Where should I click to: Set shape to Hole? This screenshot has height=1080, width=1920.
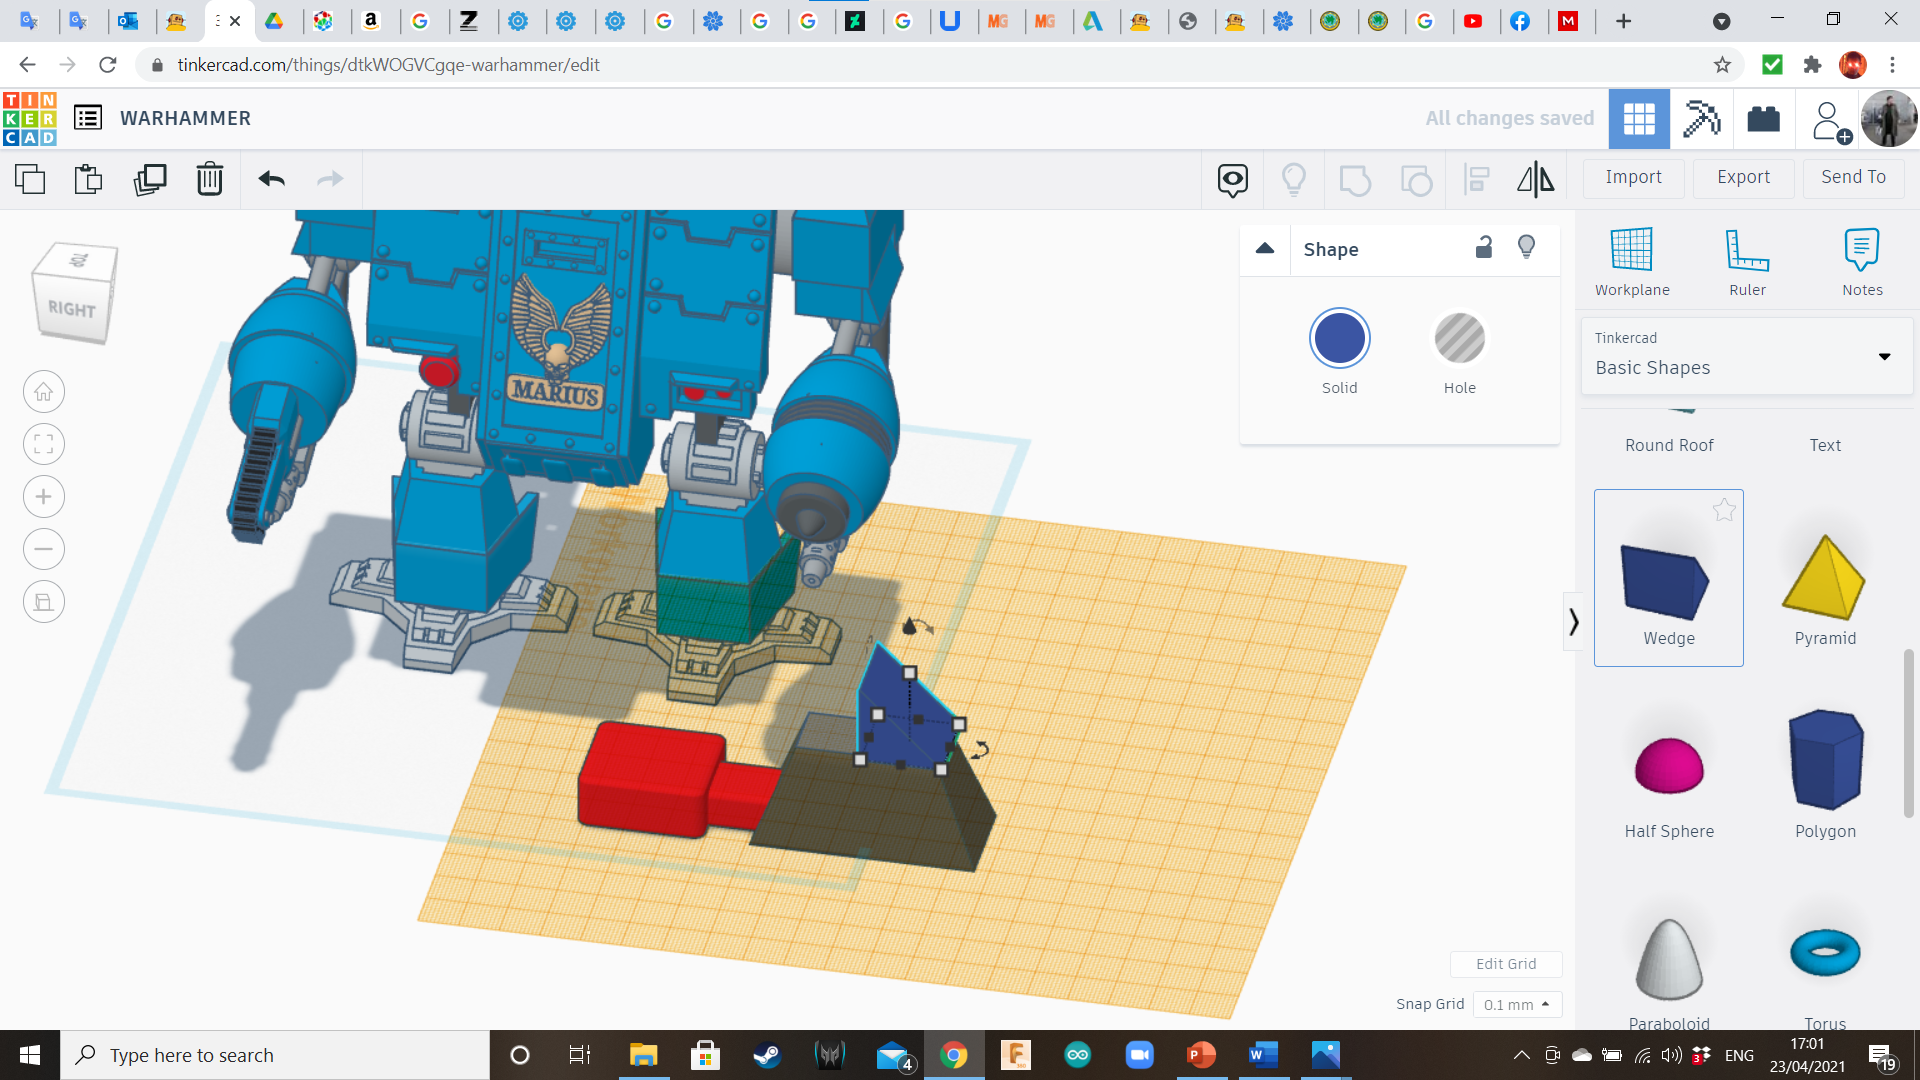[1459, 339]
